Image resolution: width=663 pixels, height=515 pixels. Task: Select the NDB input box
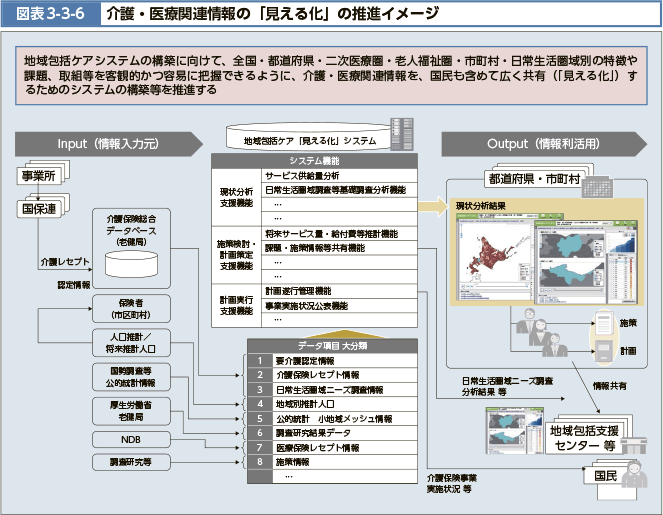pos(129,439)
